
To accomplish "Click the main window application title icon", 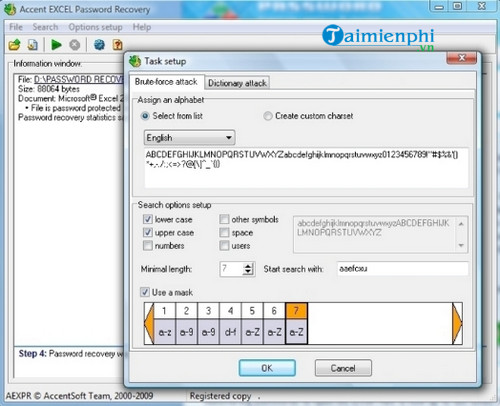I will pos(10,9).
